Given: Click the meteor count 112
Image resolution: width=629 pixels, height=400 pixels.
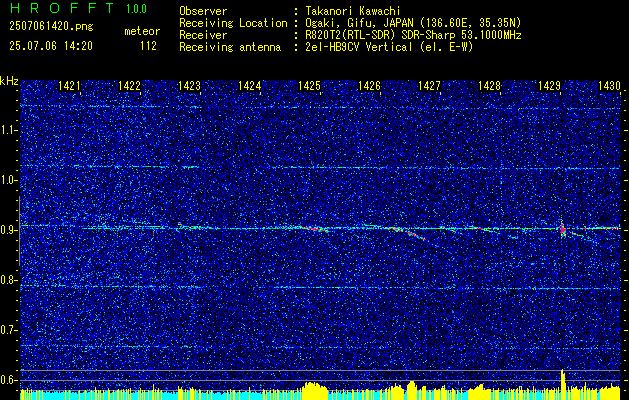Looking at the screenshot, I should pos(148,46).
